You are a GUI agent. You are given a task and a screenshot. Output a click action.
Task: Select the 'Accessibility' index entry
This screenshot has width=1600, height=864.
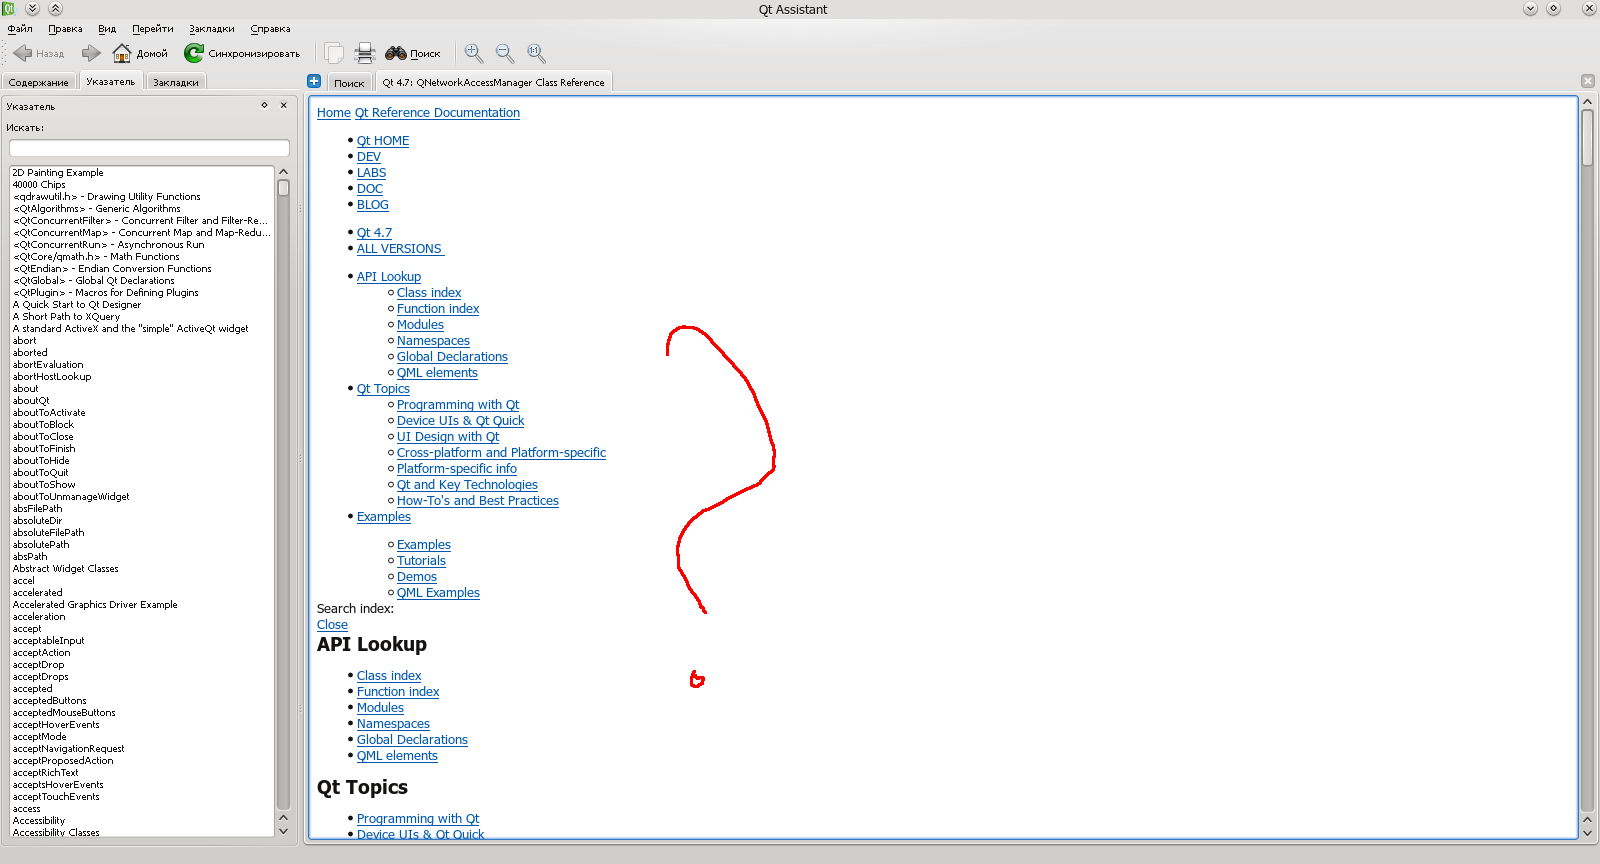coord(39,821)
